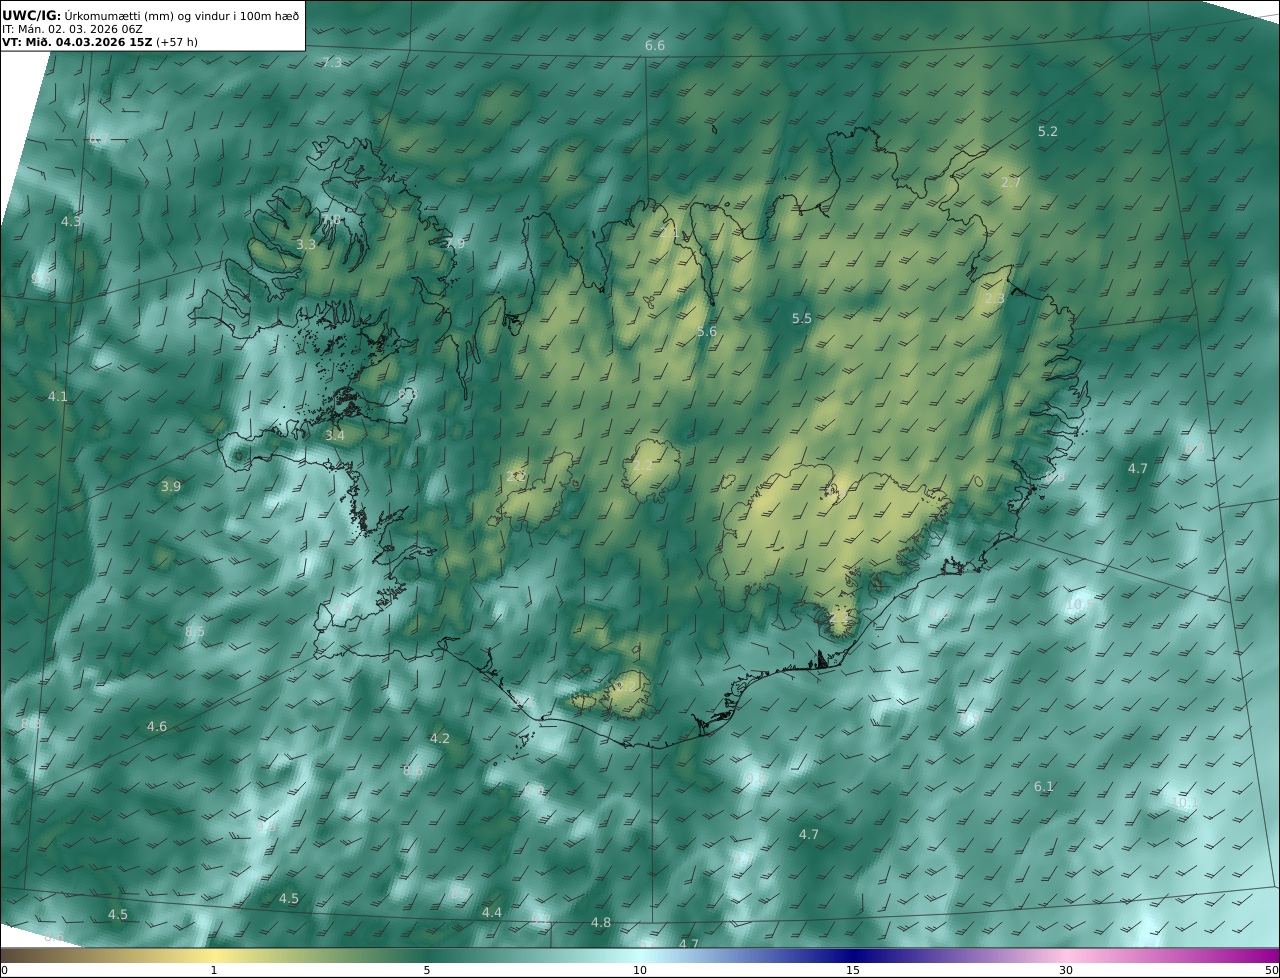Select the colorbar tick label 50
Screen dimensions: 1280x978
[x=1272, y=970]
